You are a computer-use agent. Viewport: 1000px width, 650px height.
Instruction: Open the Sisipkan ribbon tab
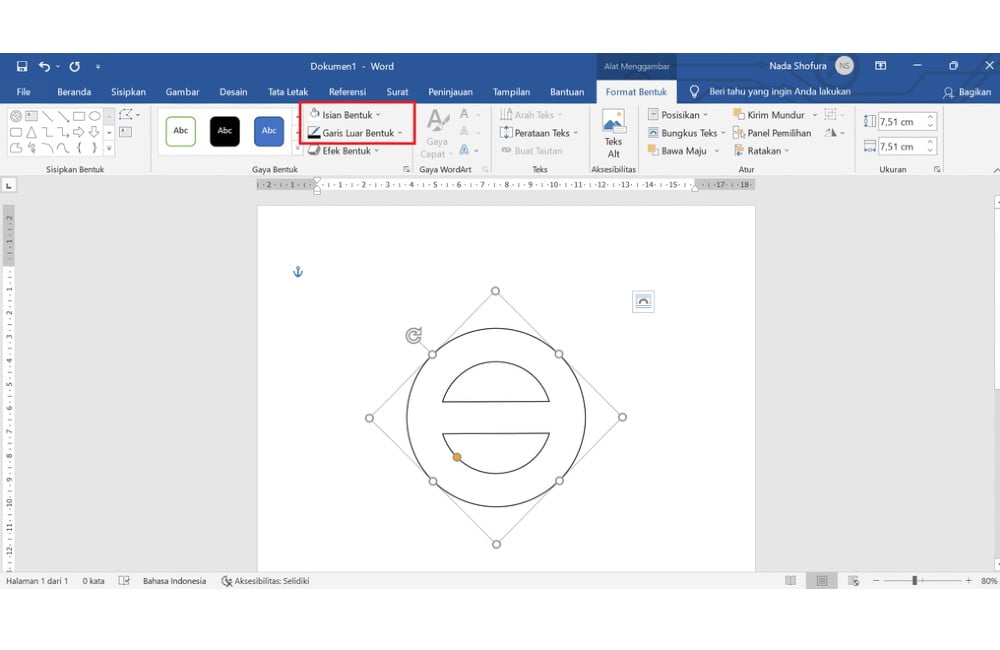point(128,91)
